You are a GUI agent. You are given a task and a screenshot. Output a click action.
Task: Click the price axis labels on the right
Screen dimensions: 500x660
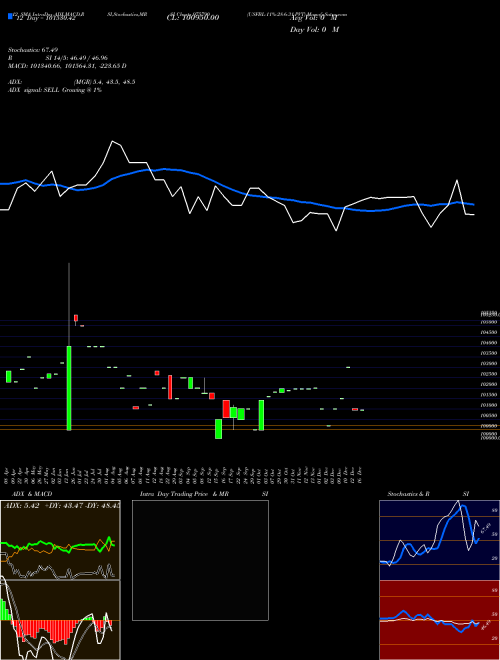coord(490,375)
